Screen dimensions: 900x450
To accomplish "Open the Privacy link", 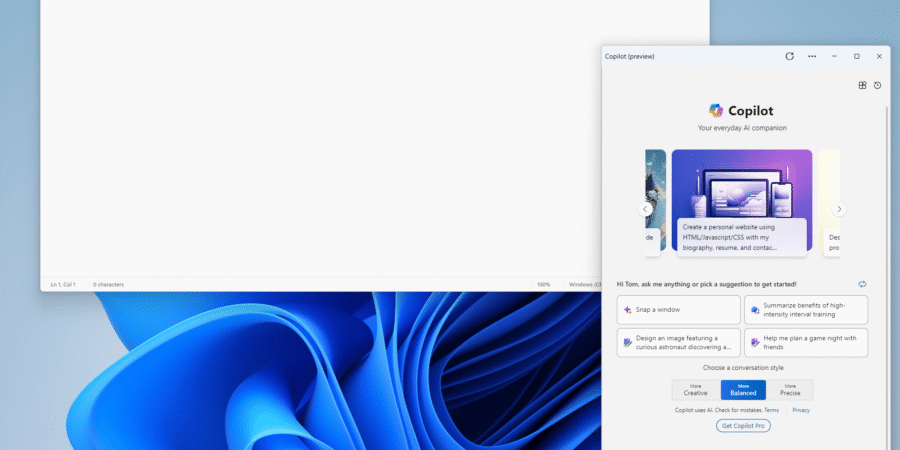I will [x=801, y=410].
